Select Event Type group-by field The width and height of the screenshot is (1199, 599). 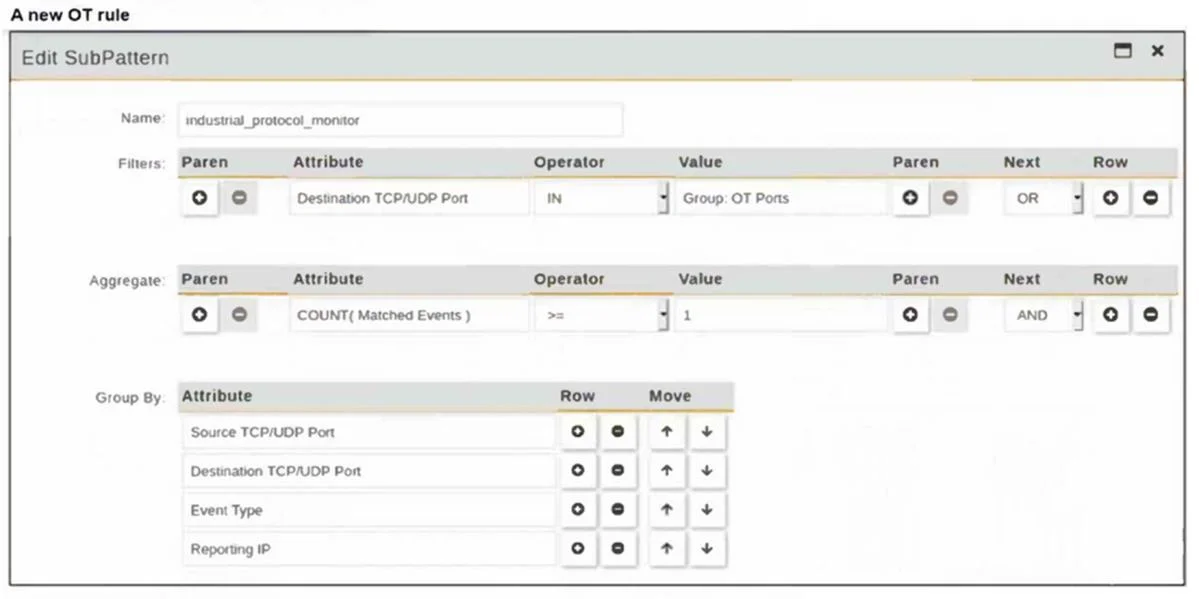[369, 509]
